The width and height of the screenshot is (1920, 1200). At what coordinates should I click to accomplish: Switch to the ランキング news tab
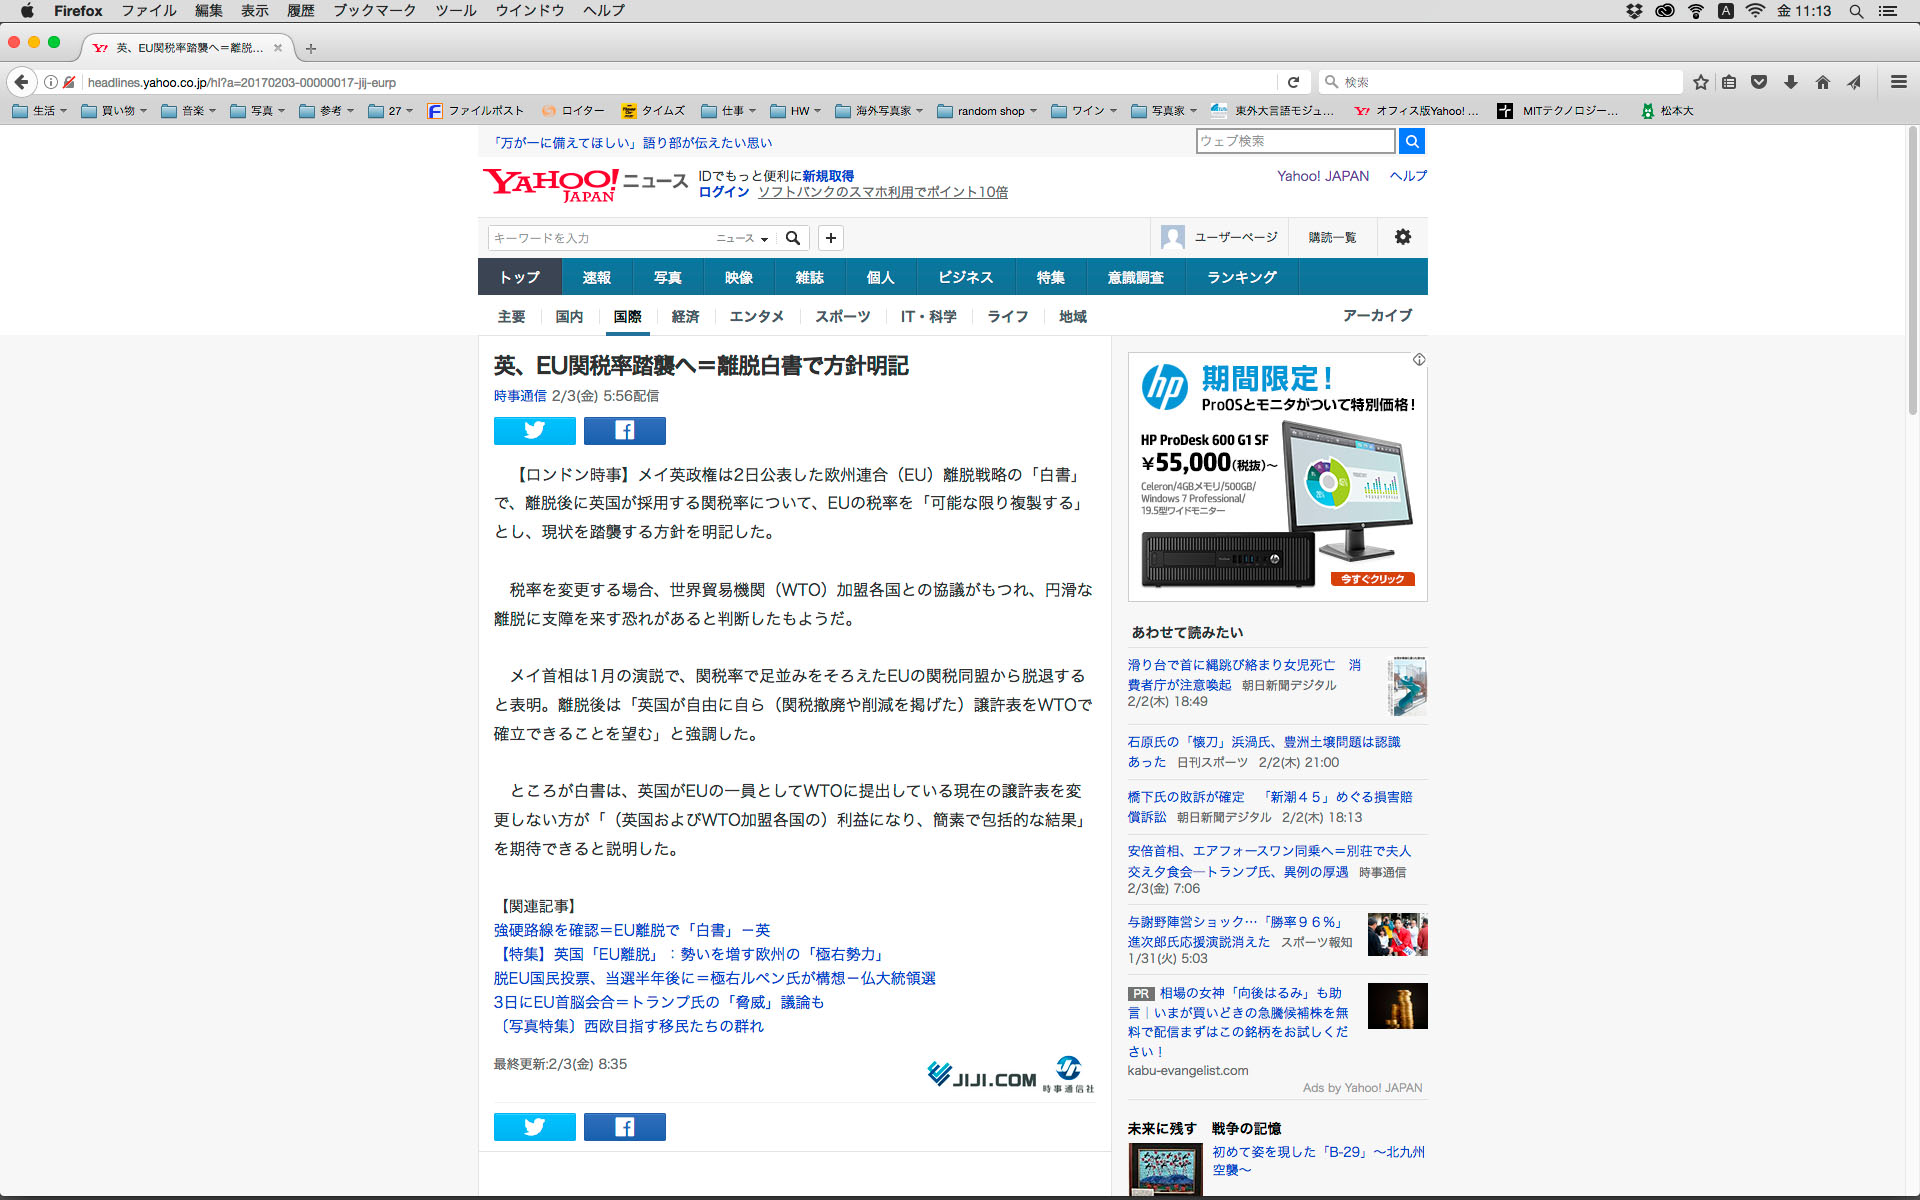[x=1241, y=277]
